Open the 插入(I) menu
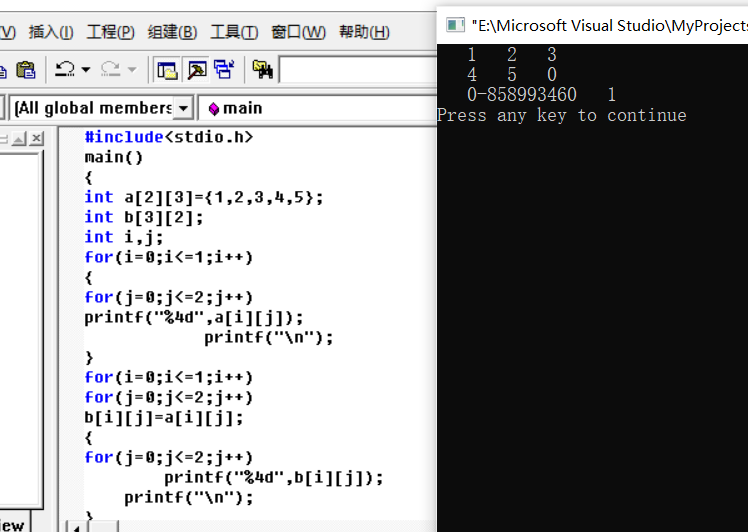 click(x=51, y=32)
